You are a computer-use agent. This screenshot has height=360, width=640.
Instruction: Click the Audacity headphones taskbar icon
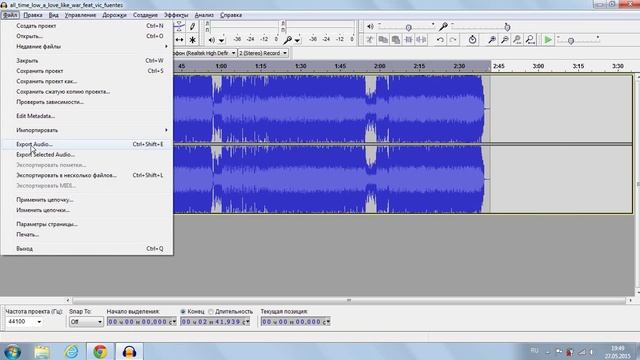pyautogui.click(x=129, y=351)
